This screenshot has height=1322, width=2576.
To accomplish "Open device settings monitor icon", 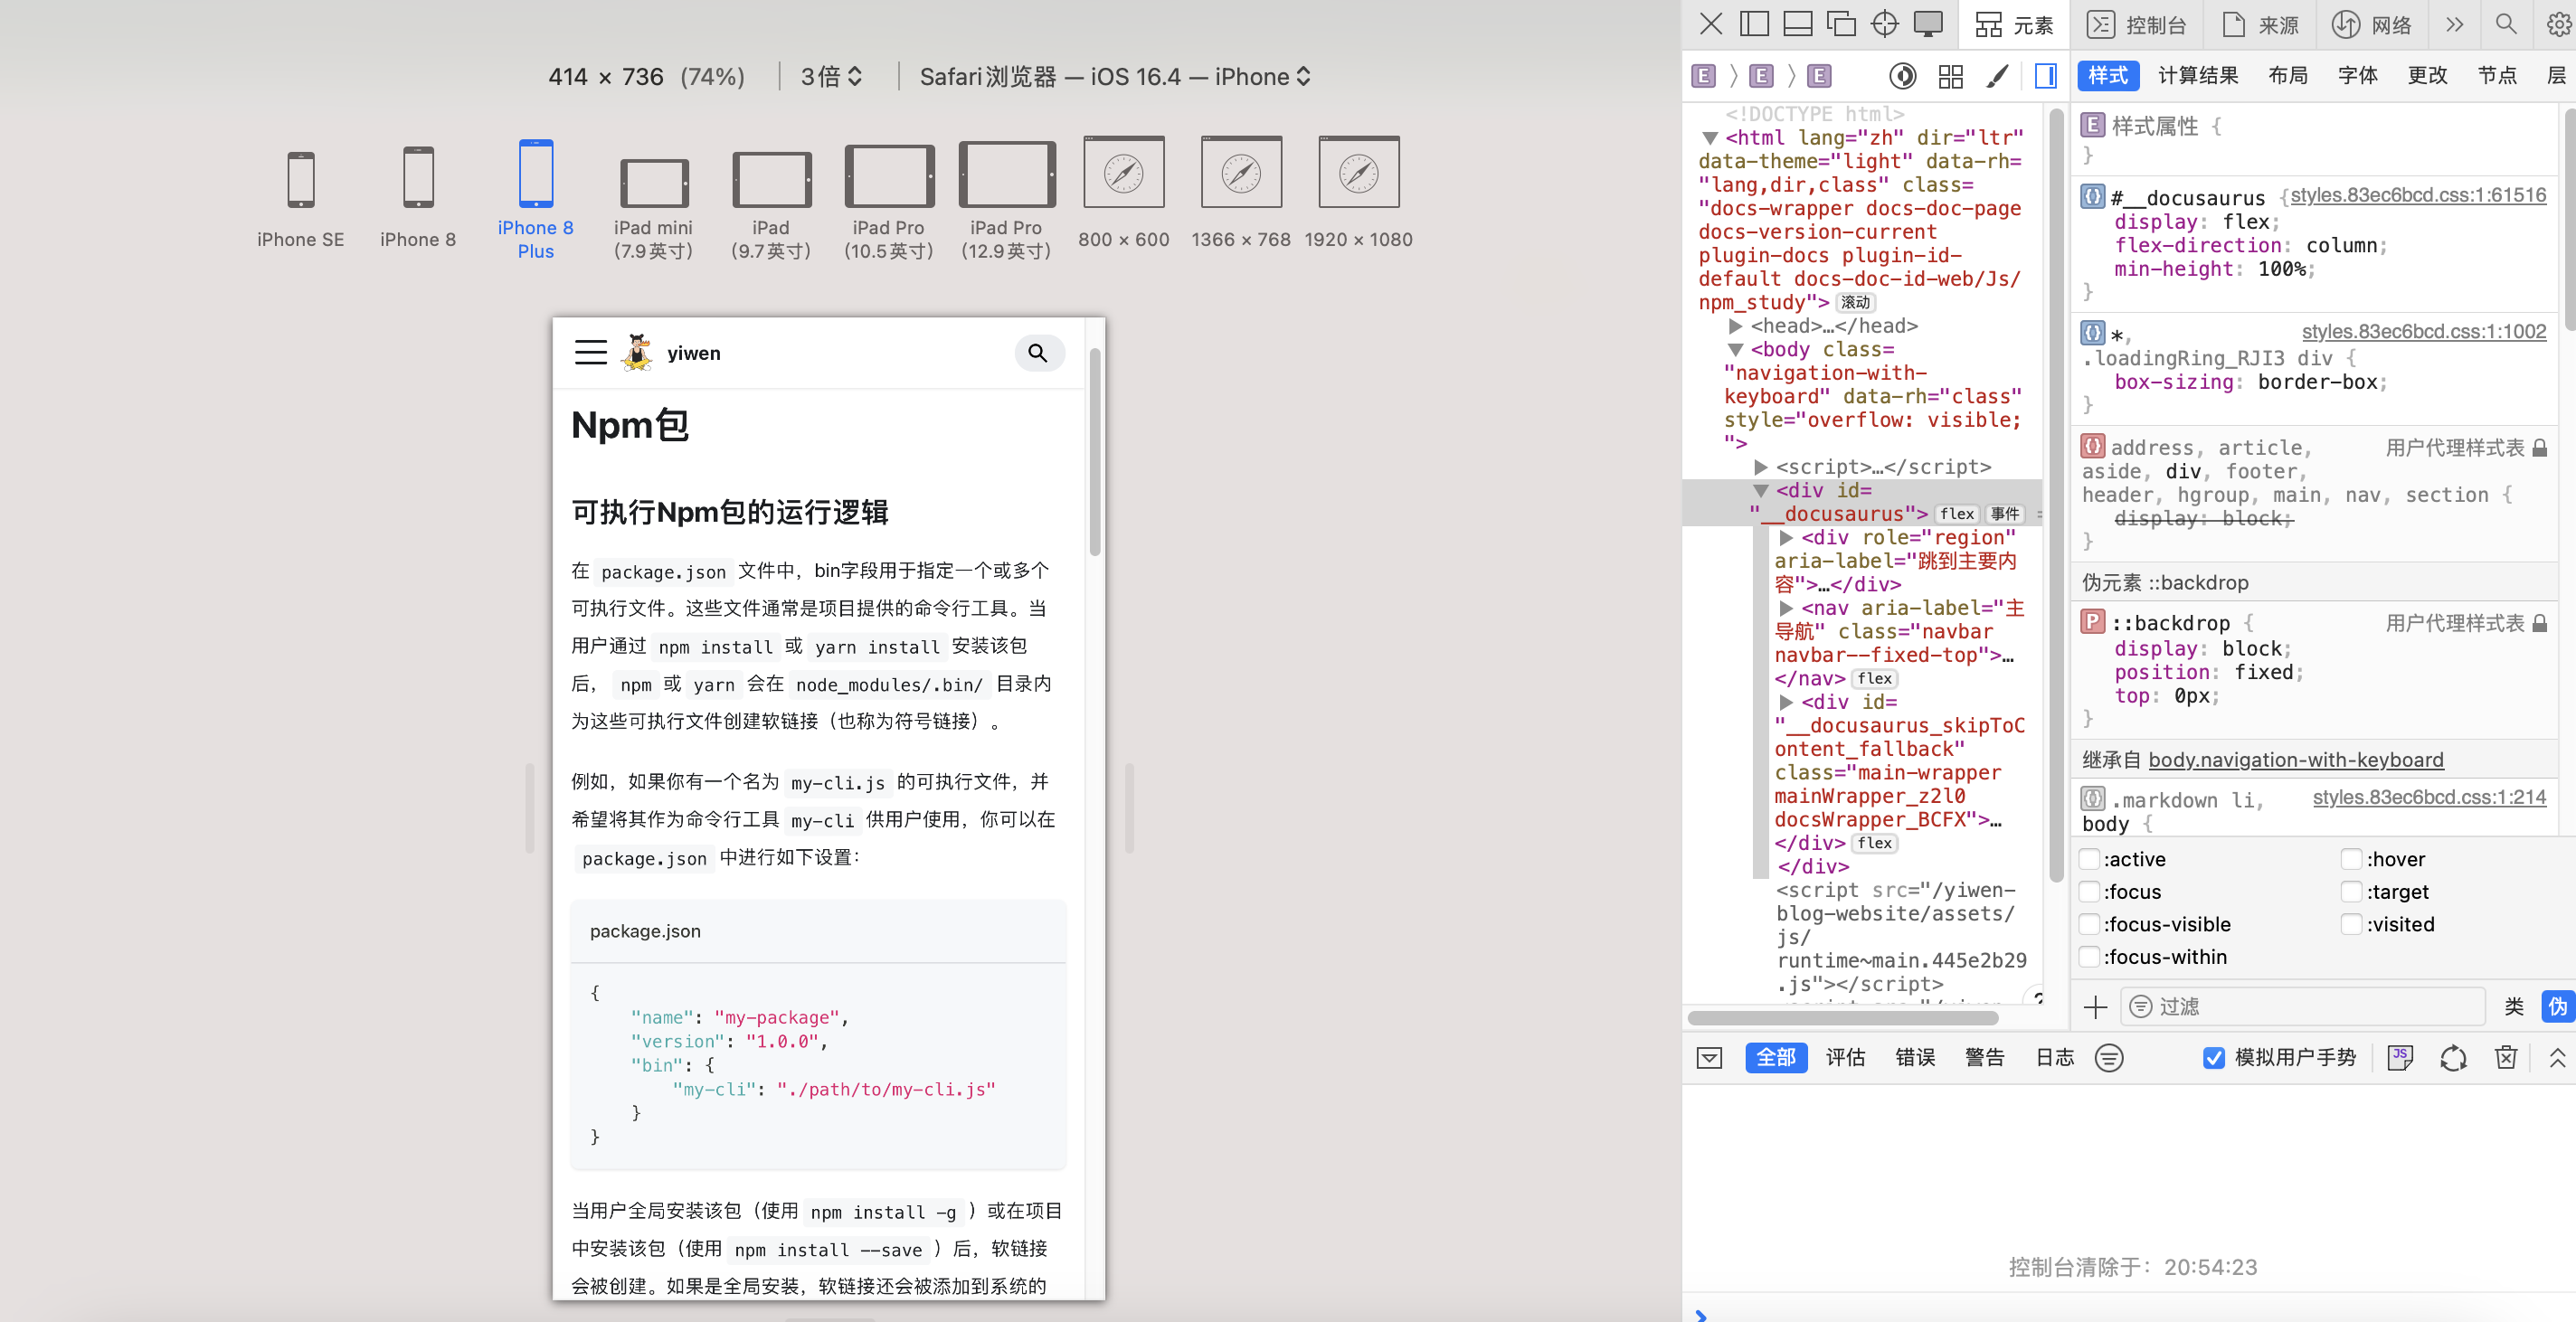I will (x=1928, y=24).
